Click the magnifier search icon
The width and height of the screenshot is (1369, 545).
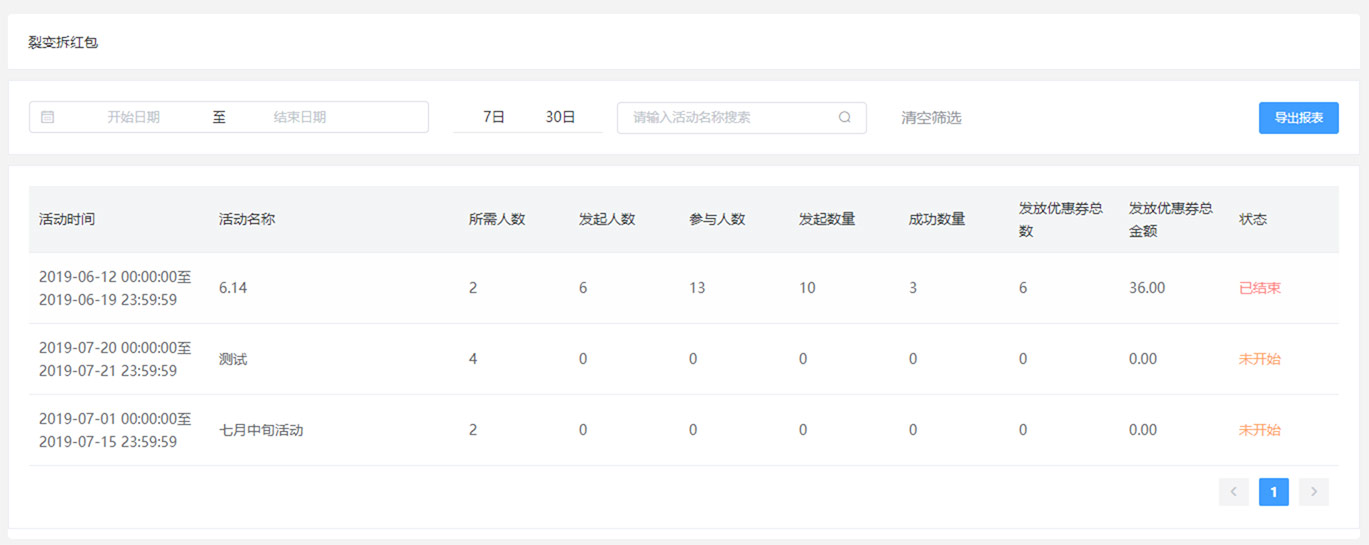845,117
